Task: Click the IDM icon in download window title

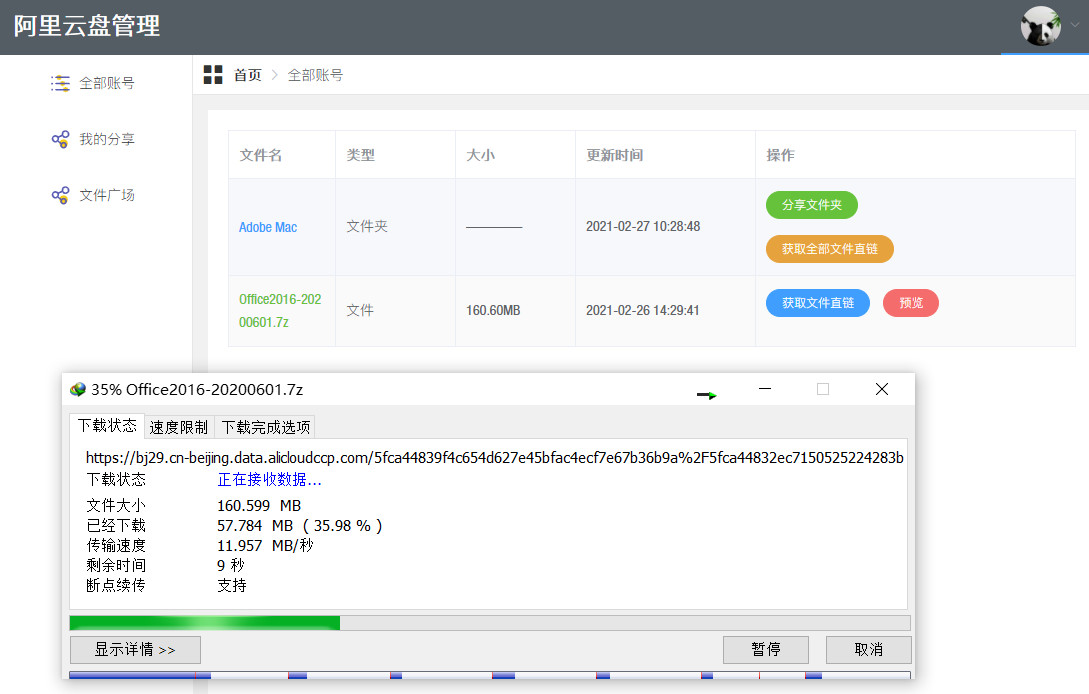Action: coord(78,389)
